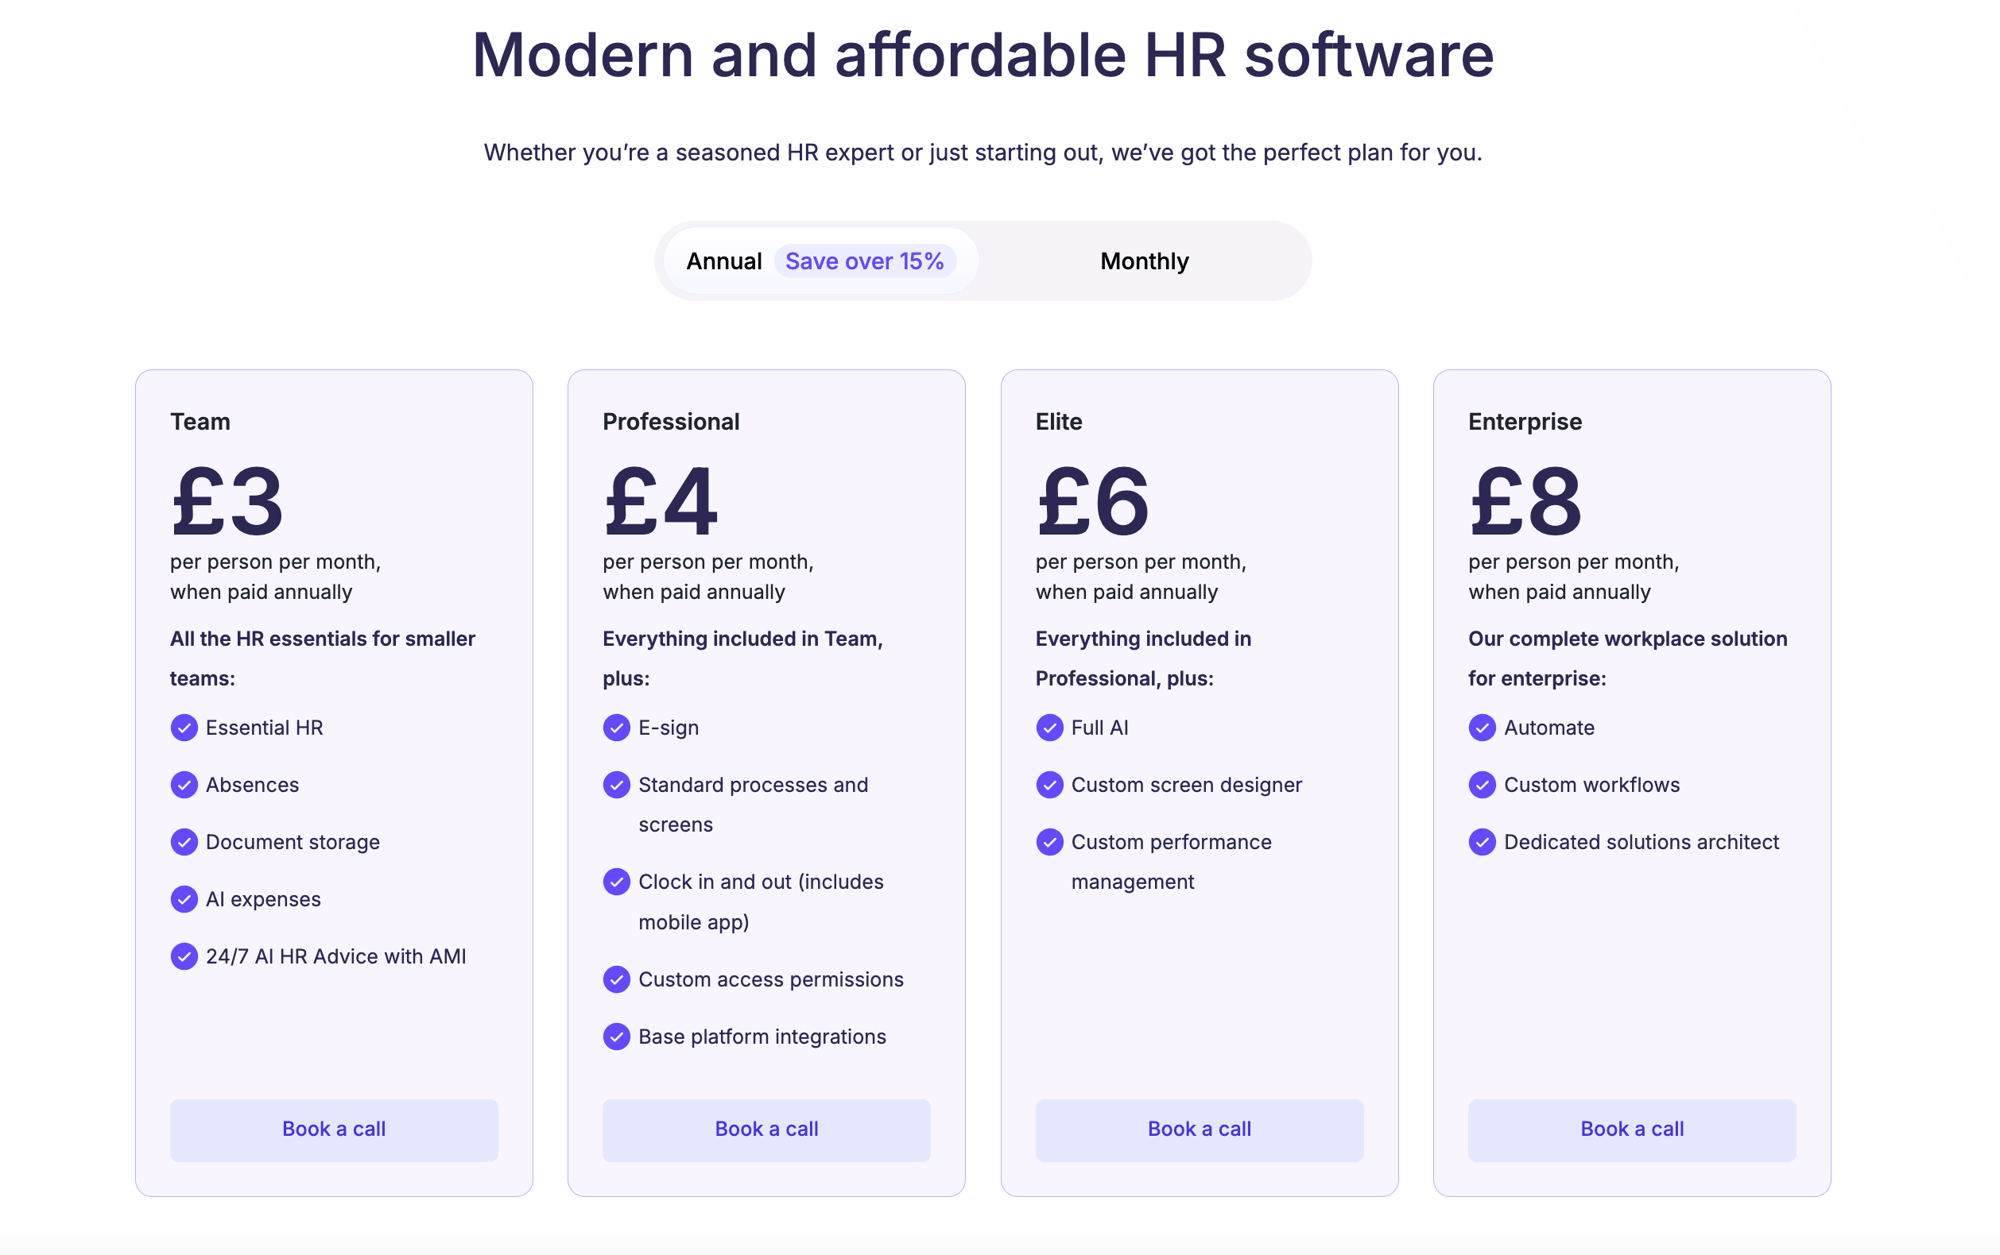Screen dimensions: 2000x1255
Task: Click the £6 Elite price
Action: click(1093, 501)
